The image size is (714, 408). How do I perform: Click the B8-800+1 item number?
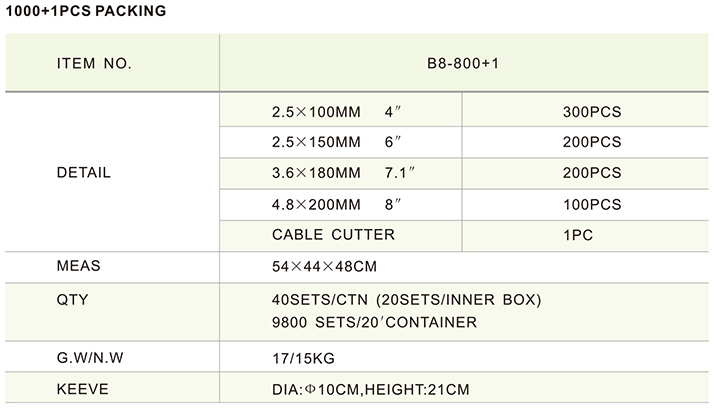point(462,63)
